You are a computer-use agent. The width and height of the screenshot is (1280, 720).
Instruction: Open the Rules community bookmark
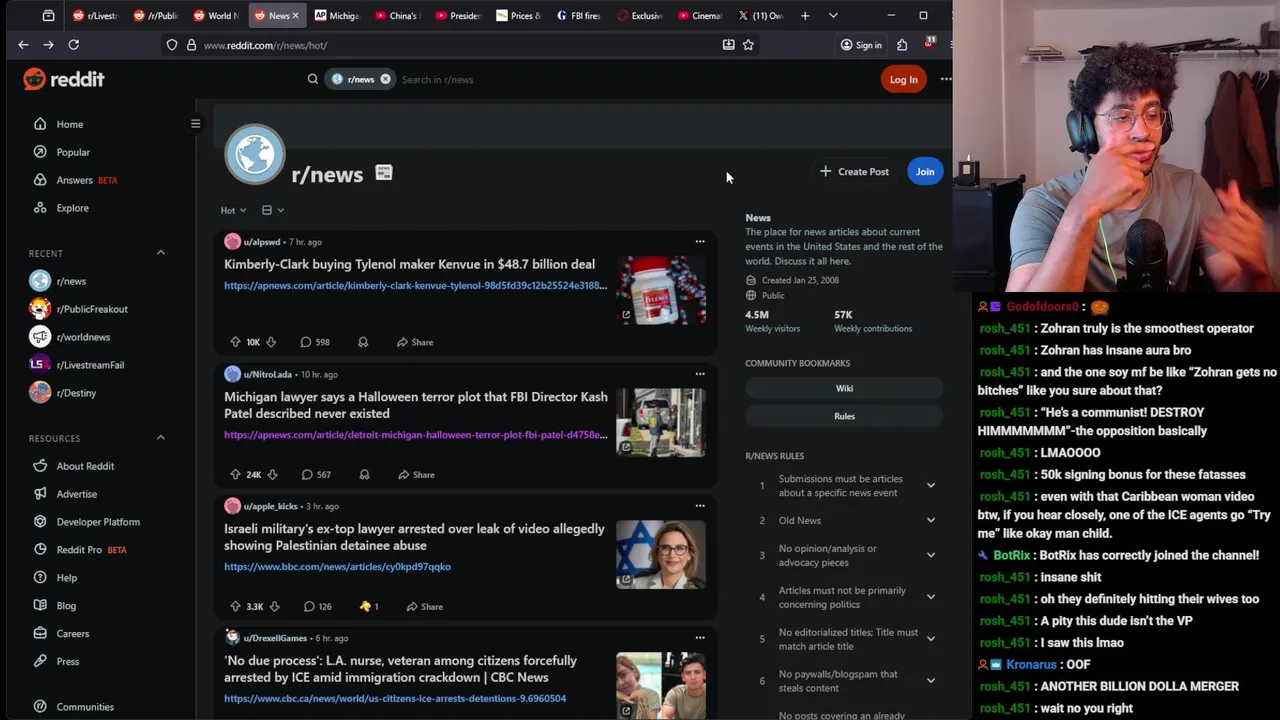(x=844, y=416)
